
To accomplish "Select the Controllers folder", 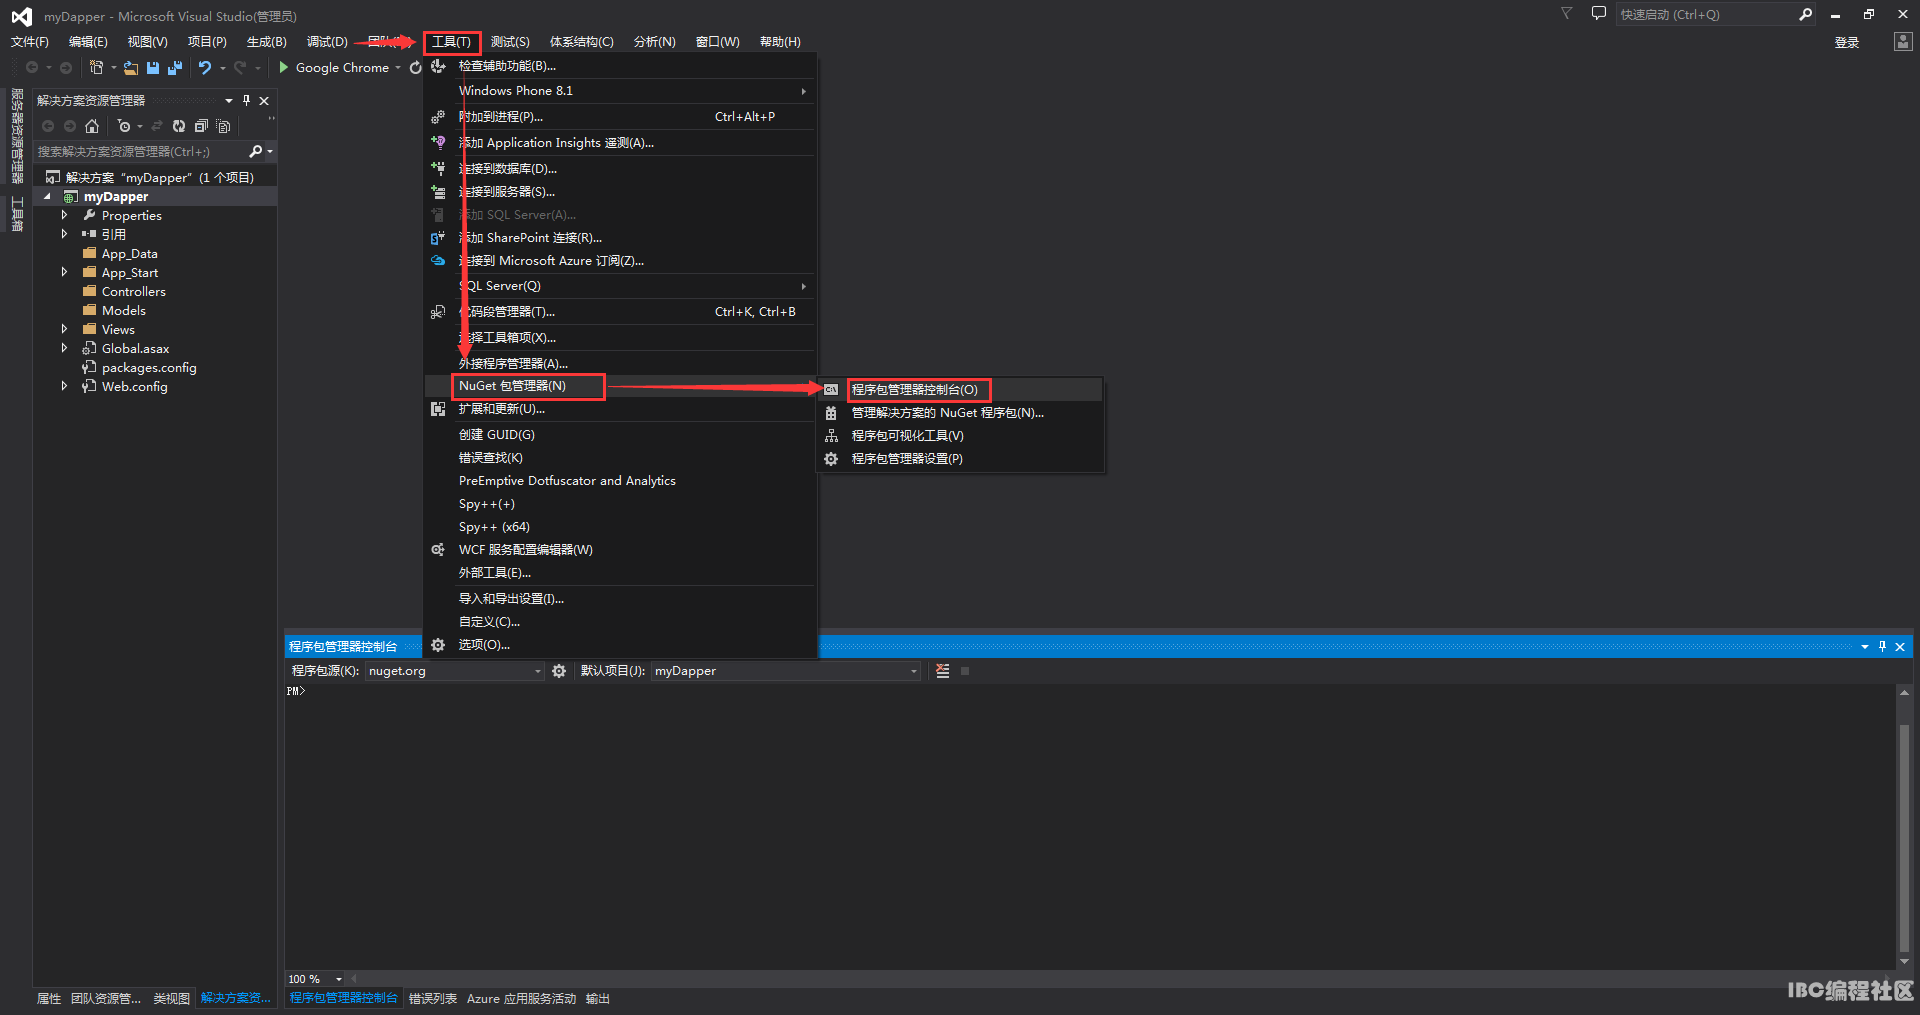I will (133, 291).
